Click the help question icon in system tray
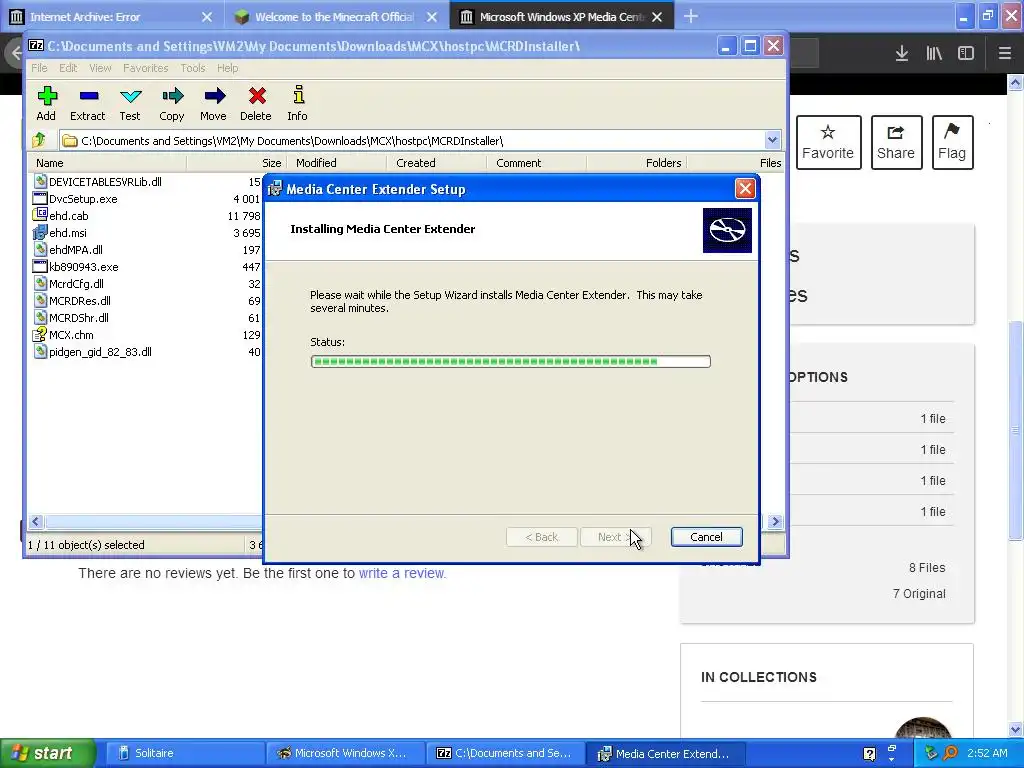 click(x=869, y=754)
